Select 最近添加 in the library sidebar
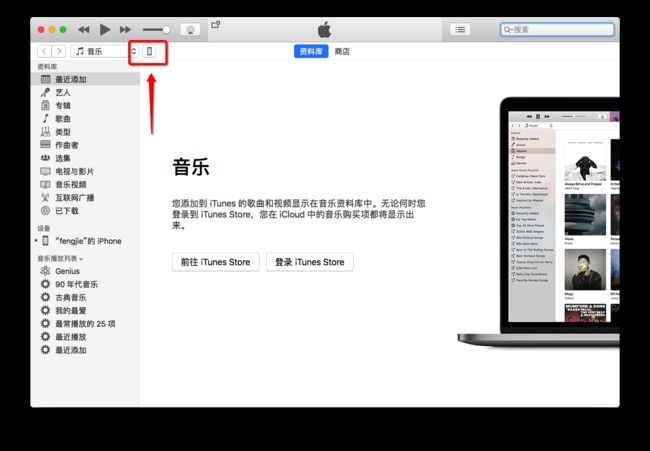650x451 pixels. point(85,79)
